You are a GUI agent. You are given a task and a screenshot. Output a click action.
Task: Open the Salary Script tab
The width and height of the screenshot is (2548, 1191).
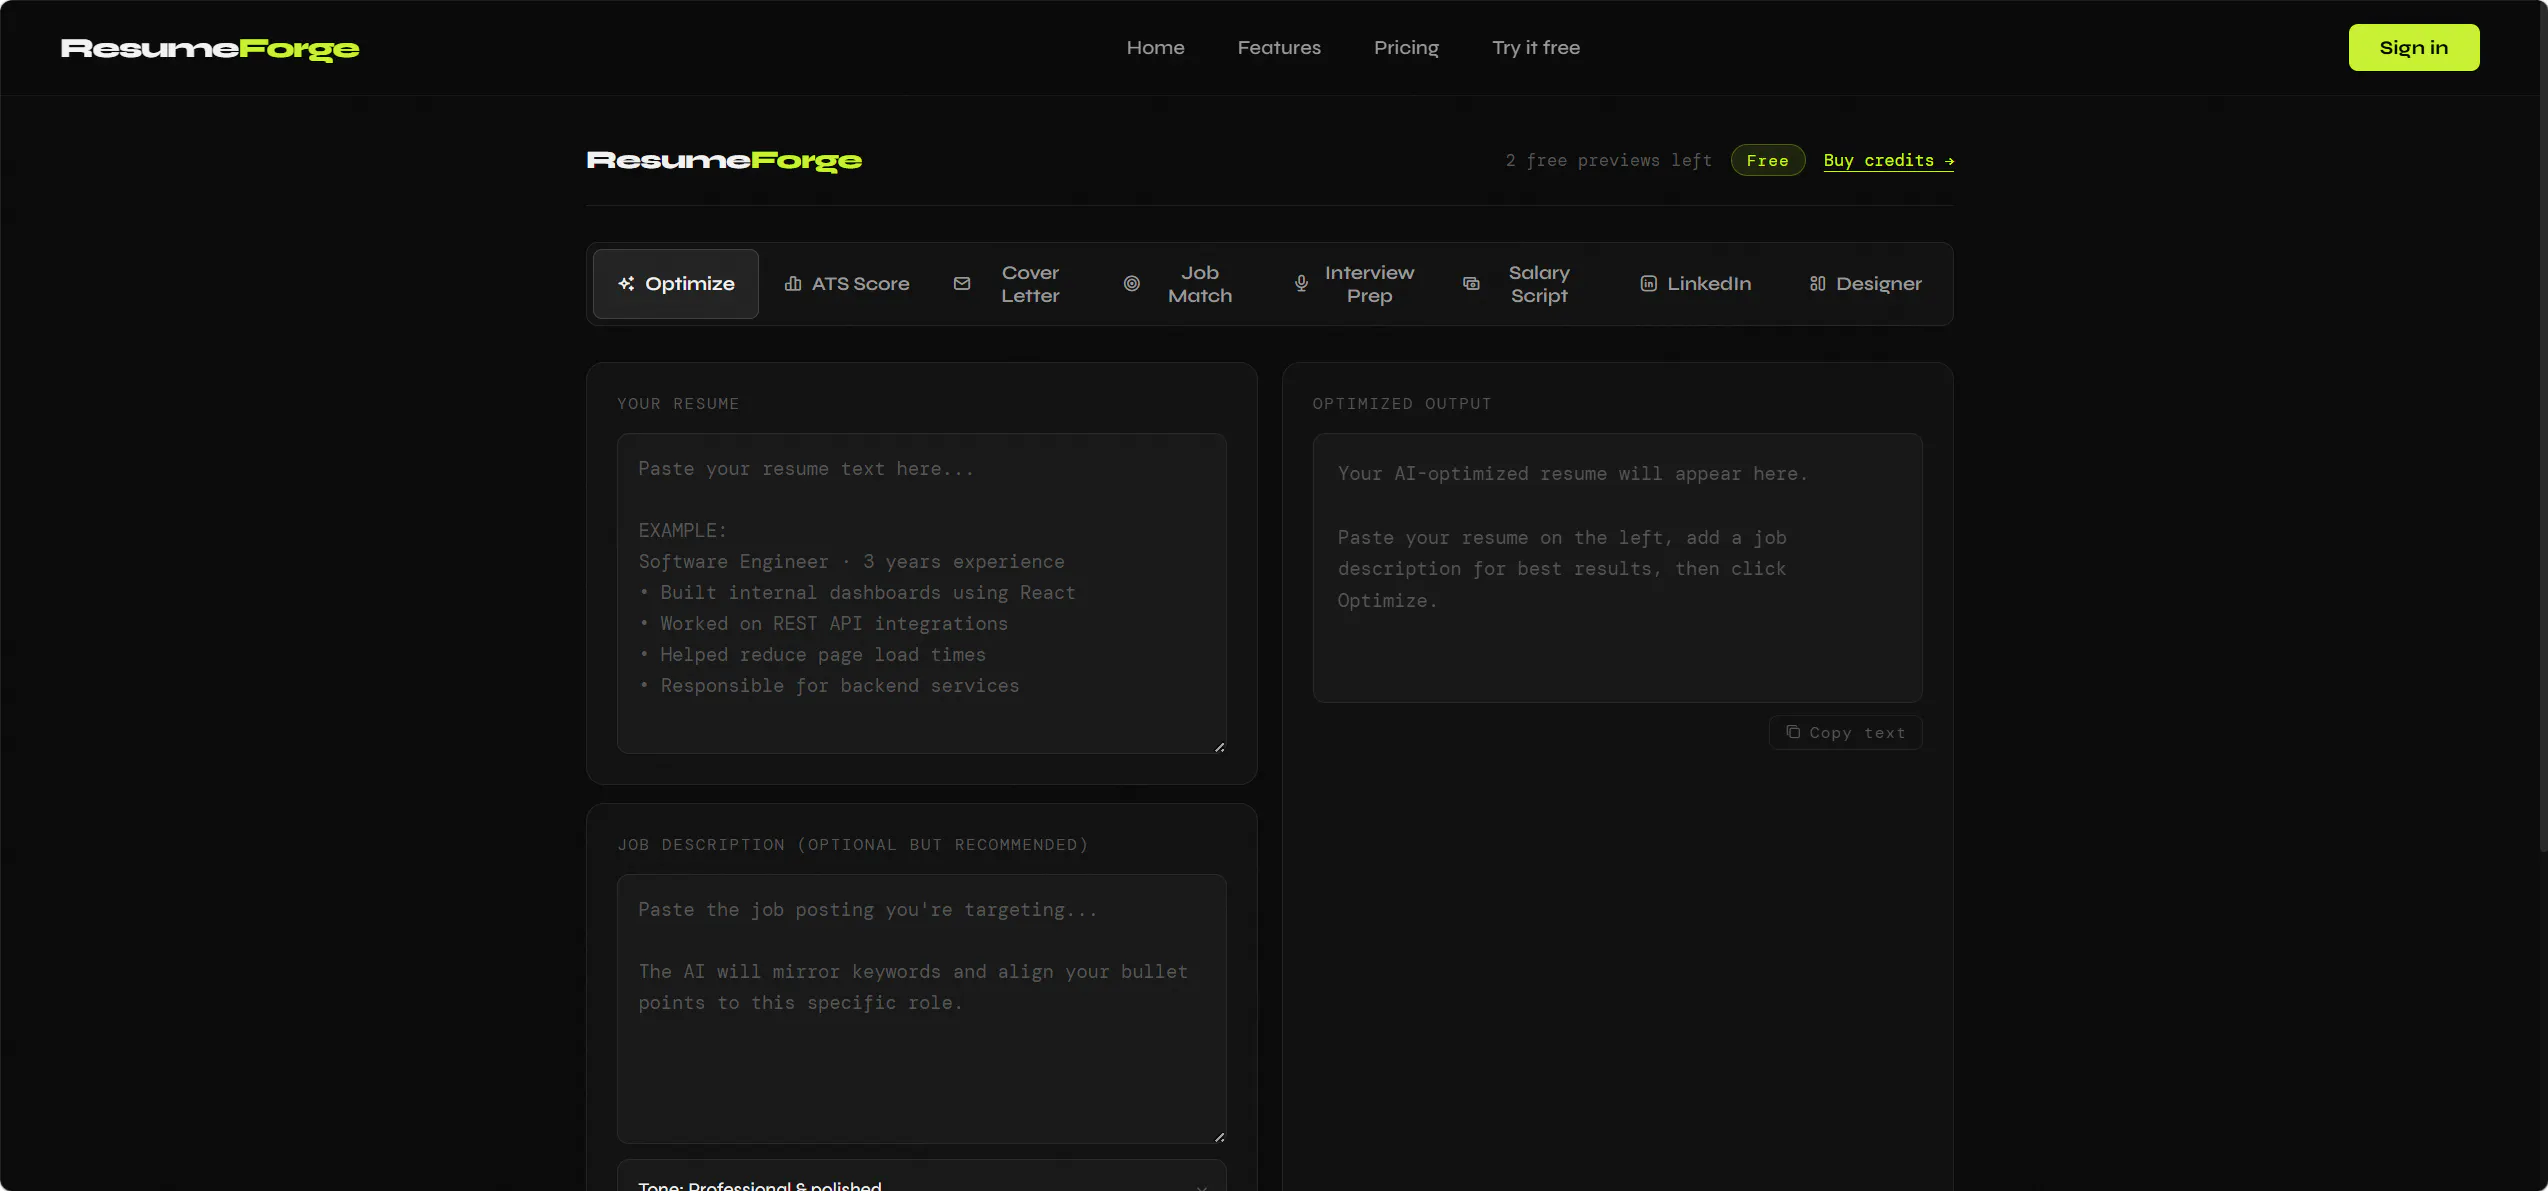point(1525,284)
